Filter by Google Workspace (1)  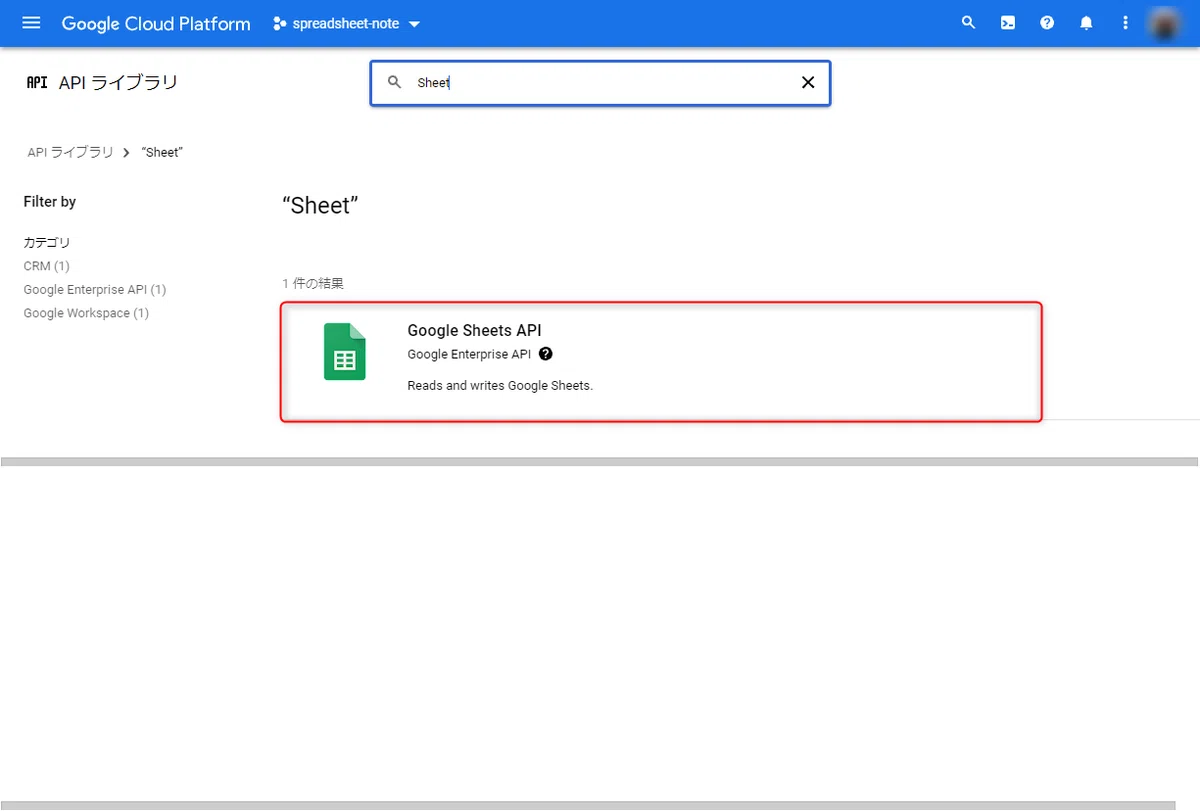[86, 313]
